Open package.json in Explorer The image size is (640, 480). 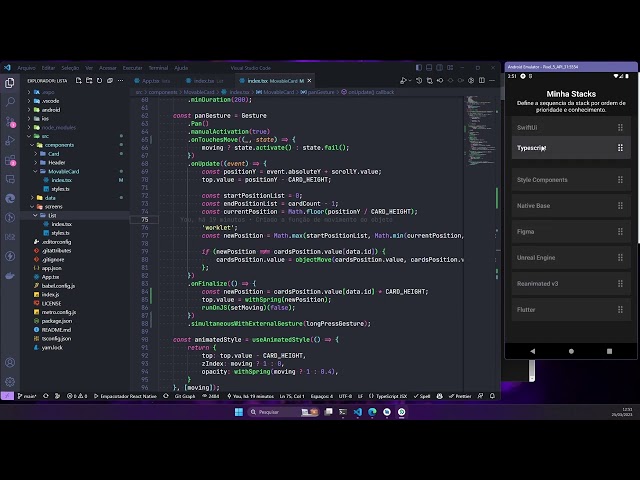coord(57,321)
